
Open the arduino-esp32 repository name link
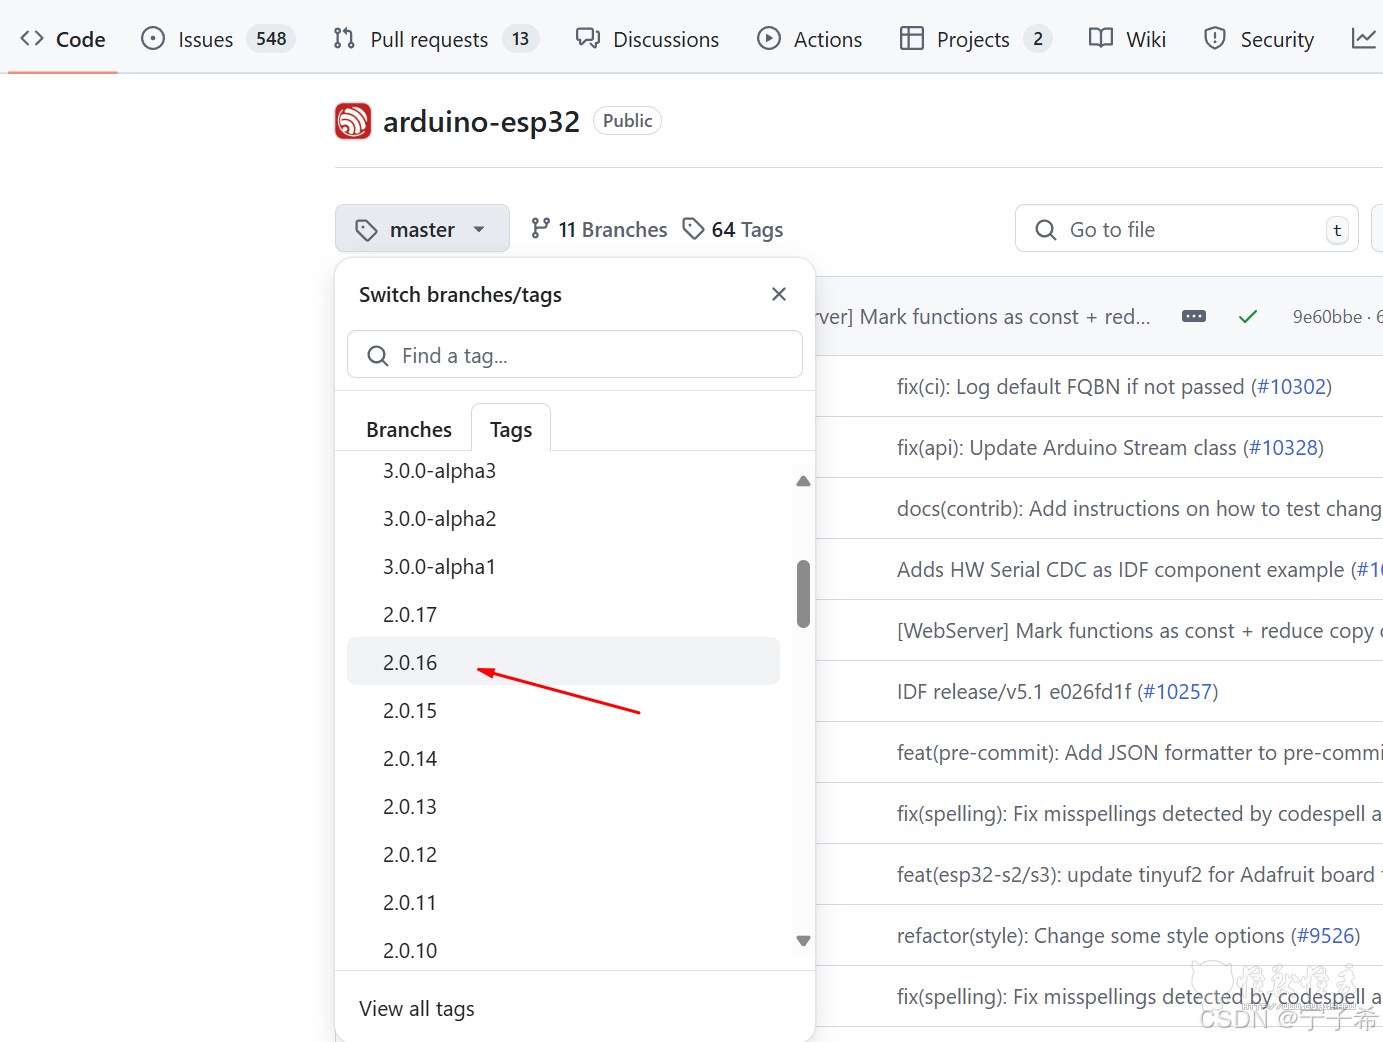(x=481, y=121)
